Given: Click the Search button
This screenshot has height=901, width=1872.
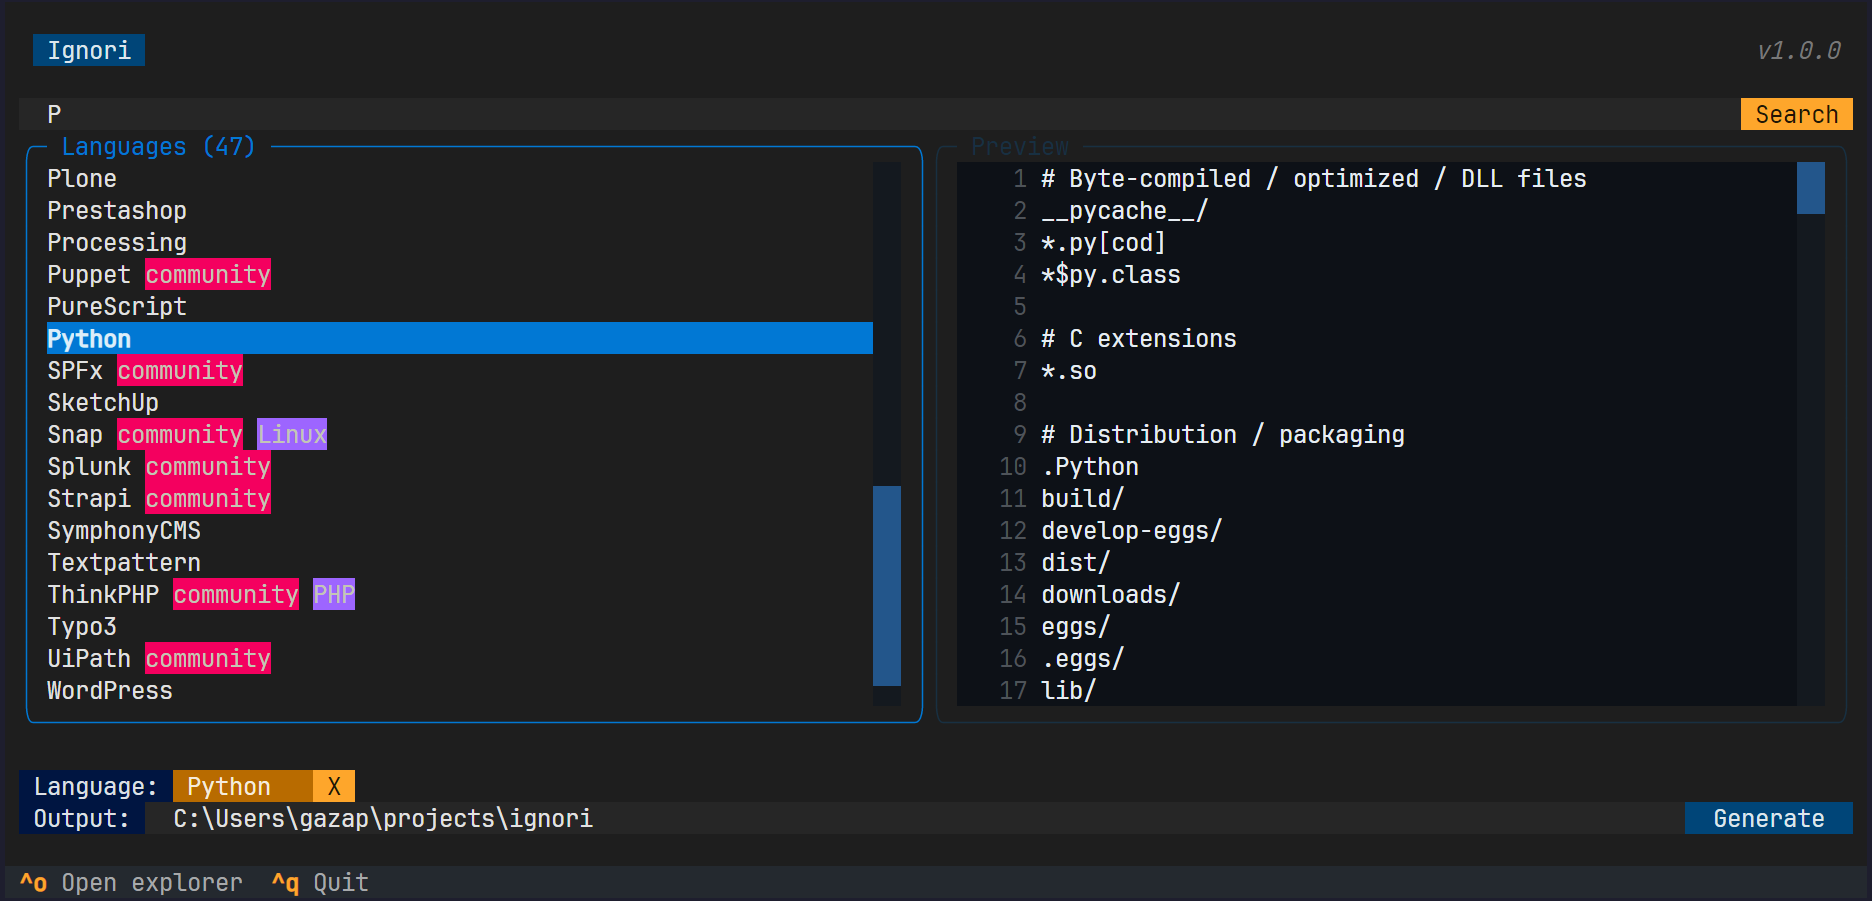Looking at the screenshot, I should tap(1796, 114).
